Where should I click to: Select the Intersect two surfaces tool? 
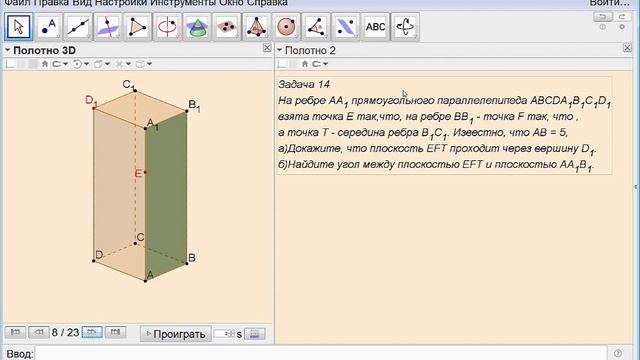(x=197, y=27)
